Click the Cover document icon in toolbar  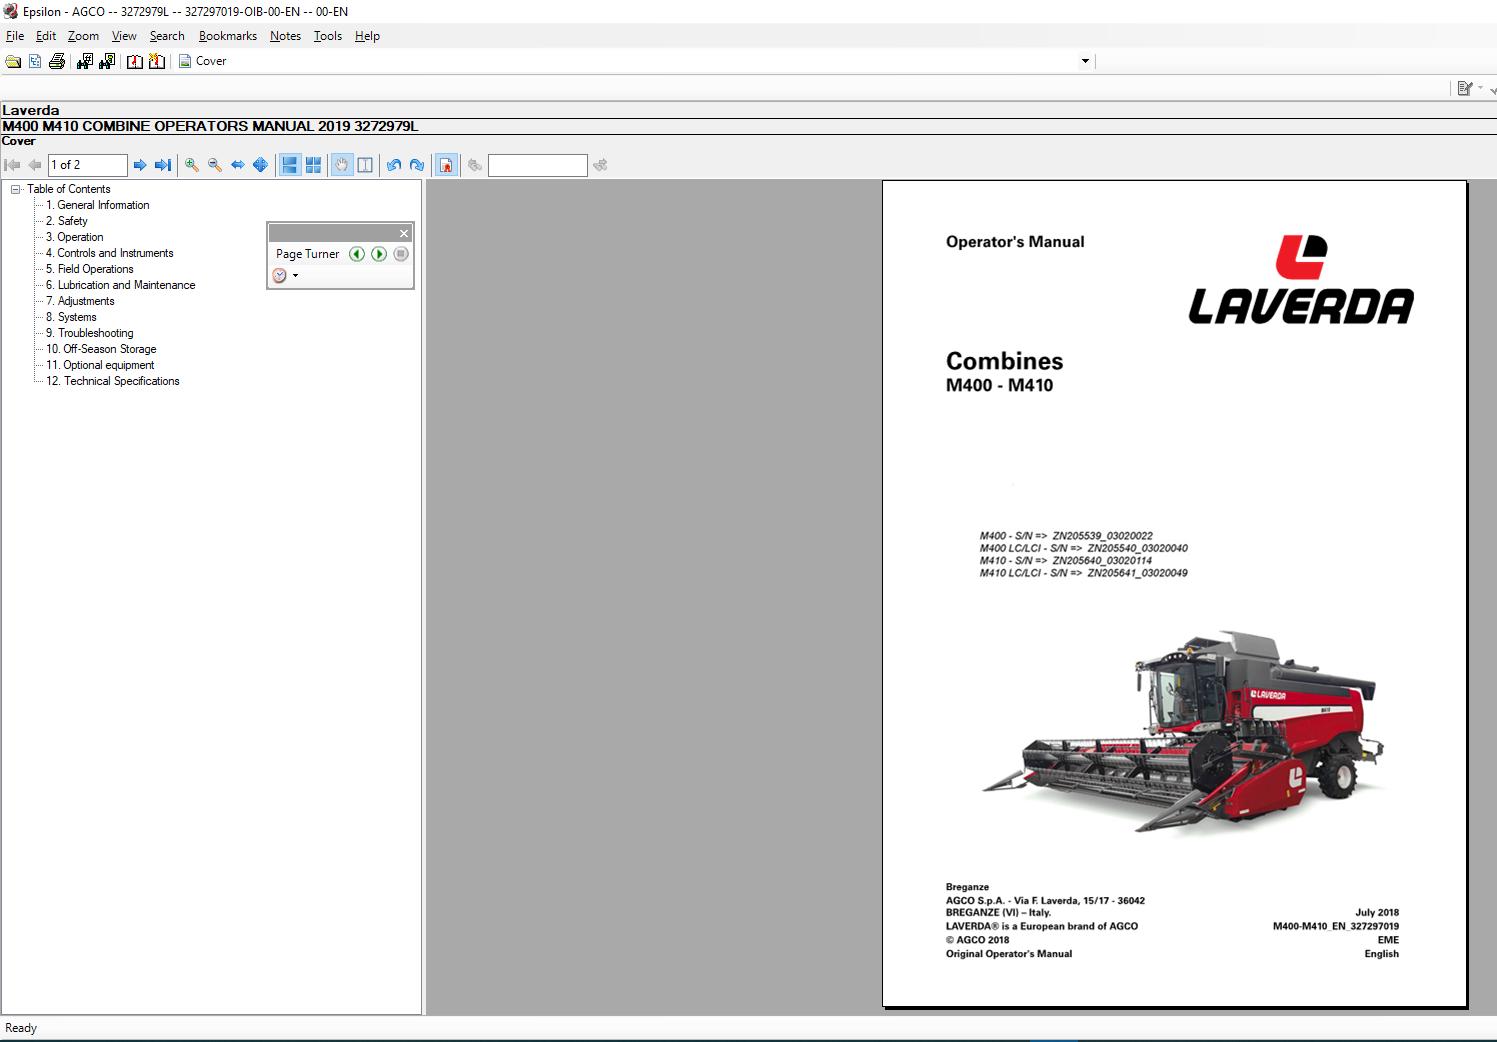tap(185, 61)
